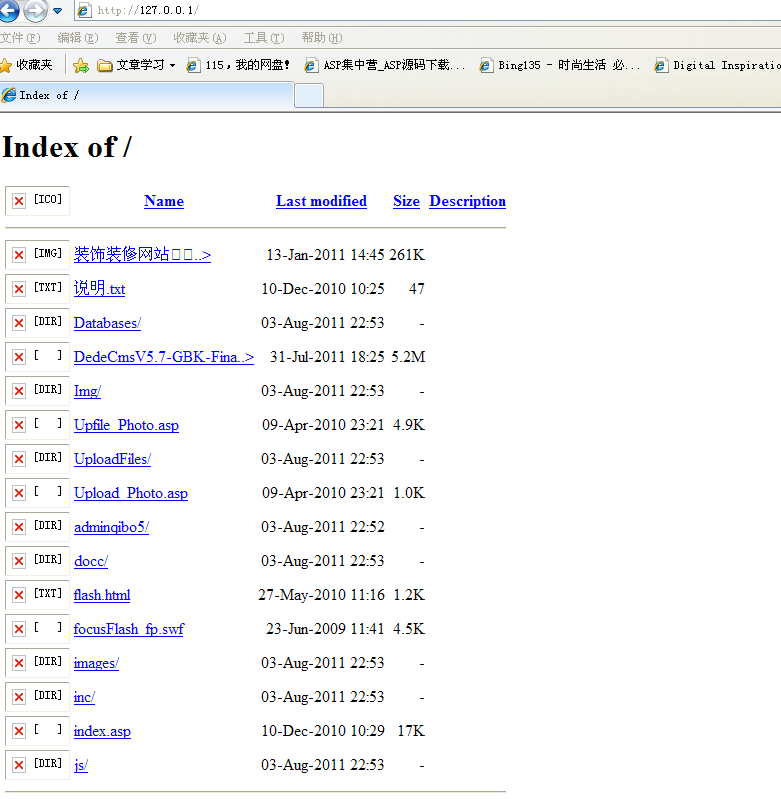Click the broken icon beside focusFlash_fp.swf
Viewport: 781px width, 799px height.
click(37, 629)
